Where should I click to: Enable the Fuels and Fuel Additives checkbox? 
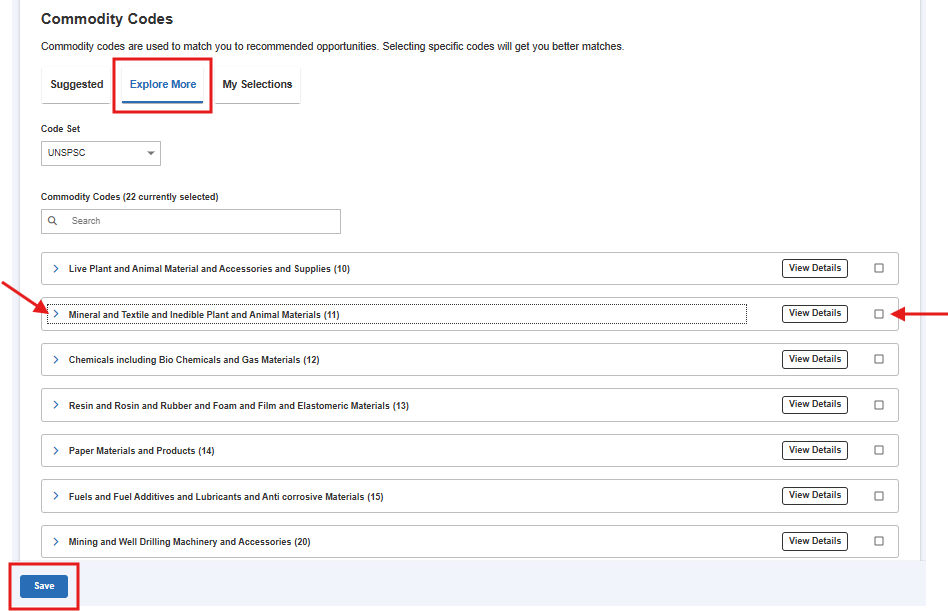878,496
